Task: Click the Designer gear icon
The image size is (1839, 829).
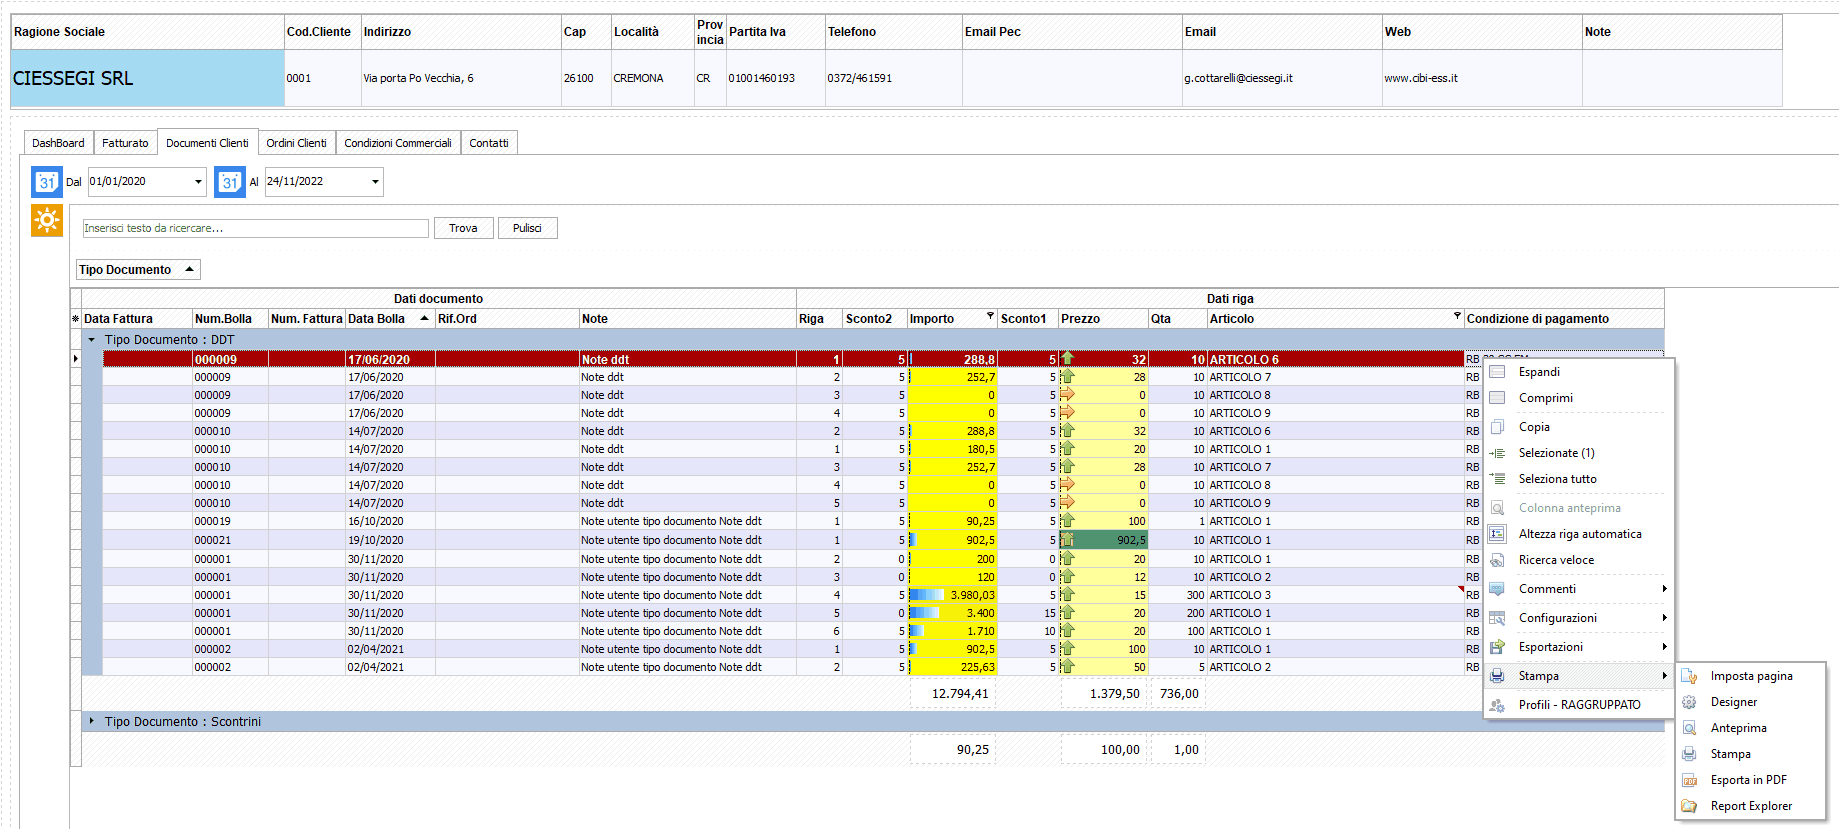Action: pos(1689,702)
